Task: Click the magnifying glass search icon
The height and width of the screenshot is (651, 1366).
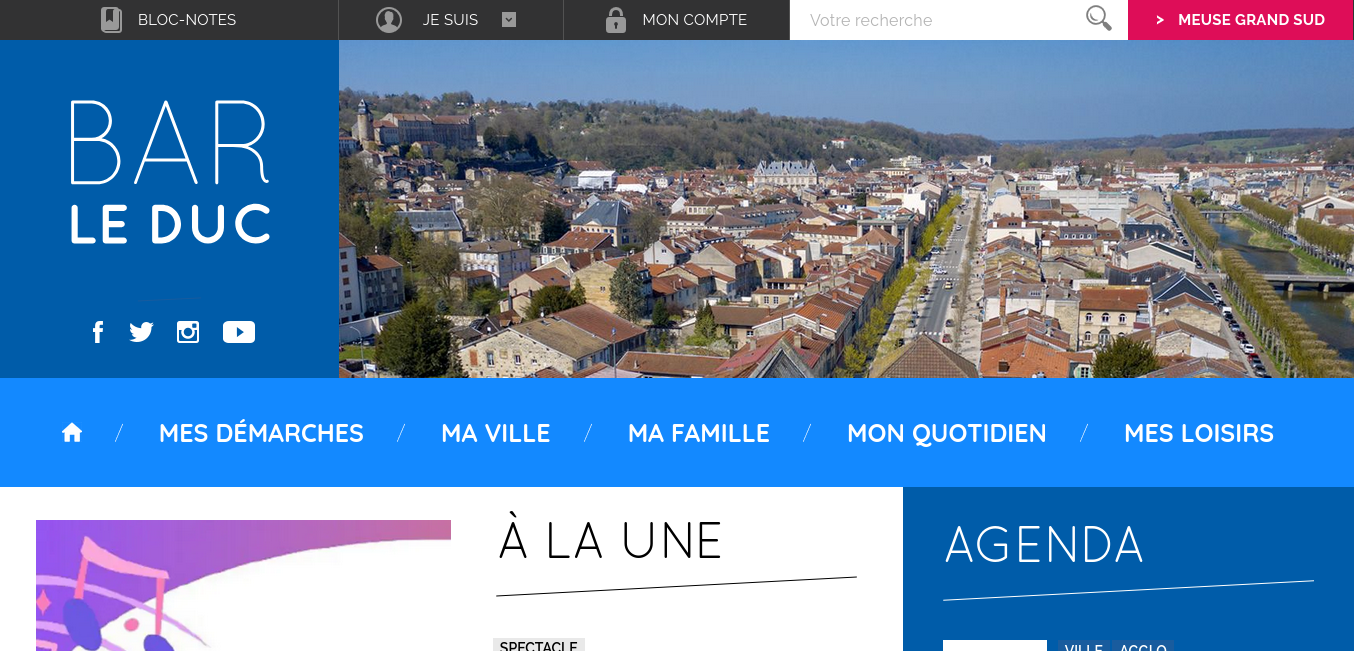Action: pos(1099,19)
